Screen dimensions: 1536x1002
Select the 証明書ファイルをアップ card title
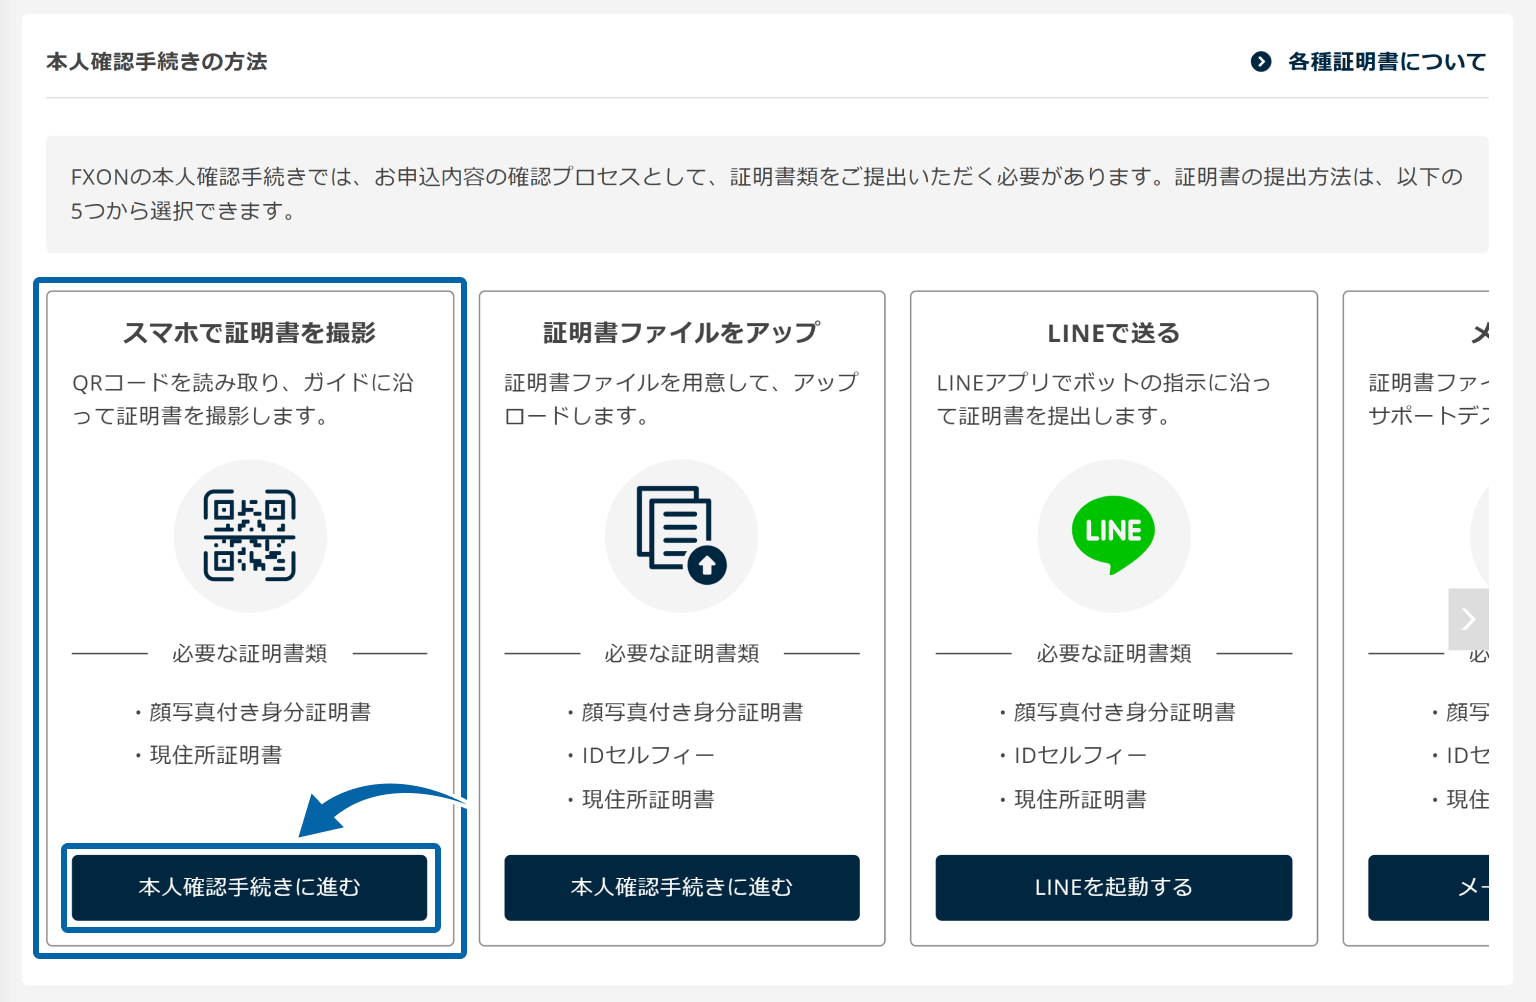point(682,333)
